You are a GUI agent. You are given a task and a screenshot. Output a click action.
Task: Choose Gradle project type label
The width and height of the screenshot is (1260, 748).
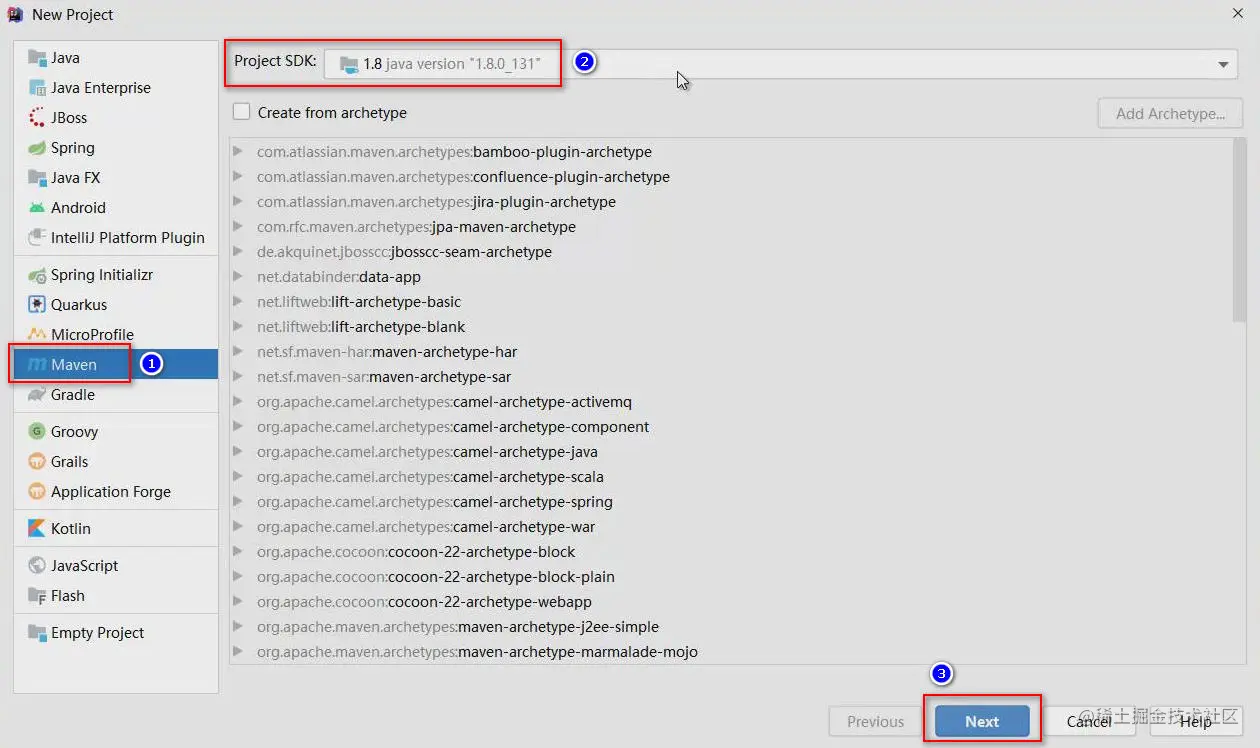(x=73, y=395)
